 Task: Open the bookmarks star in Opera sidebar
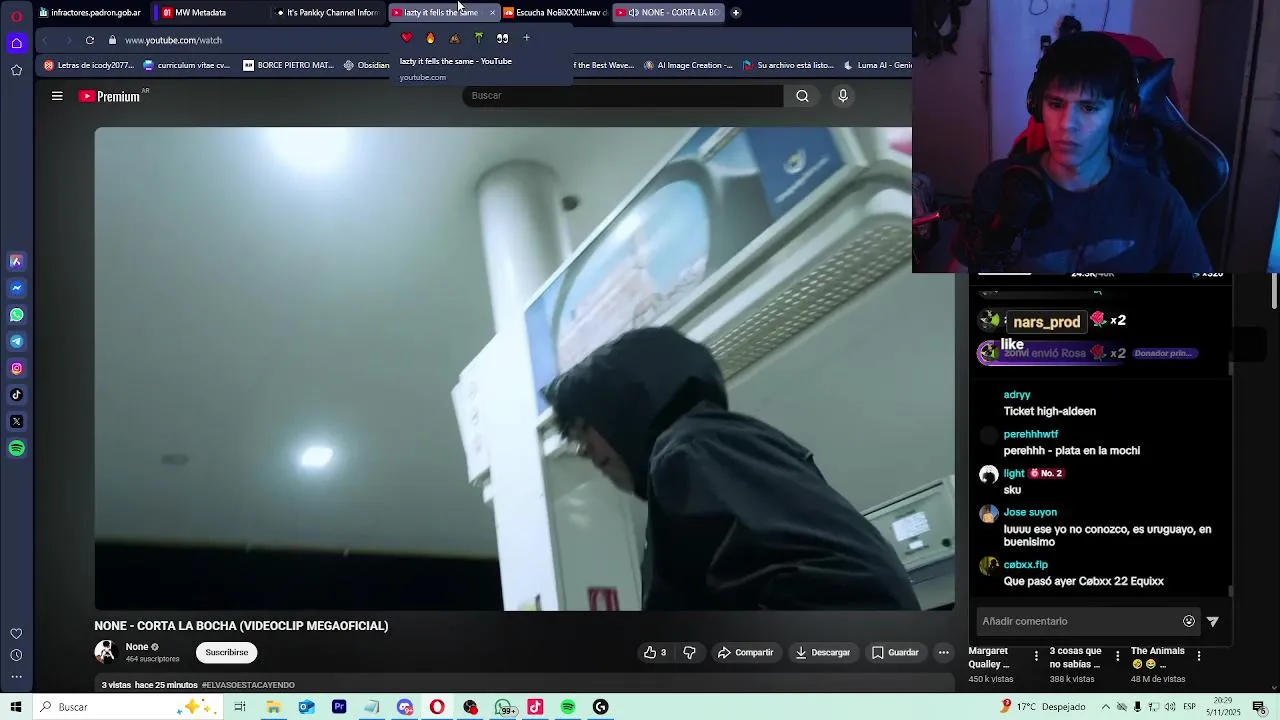[x=16, y=70]
